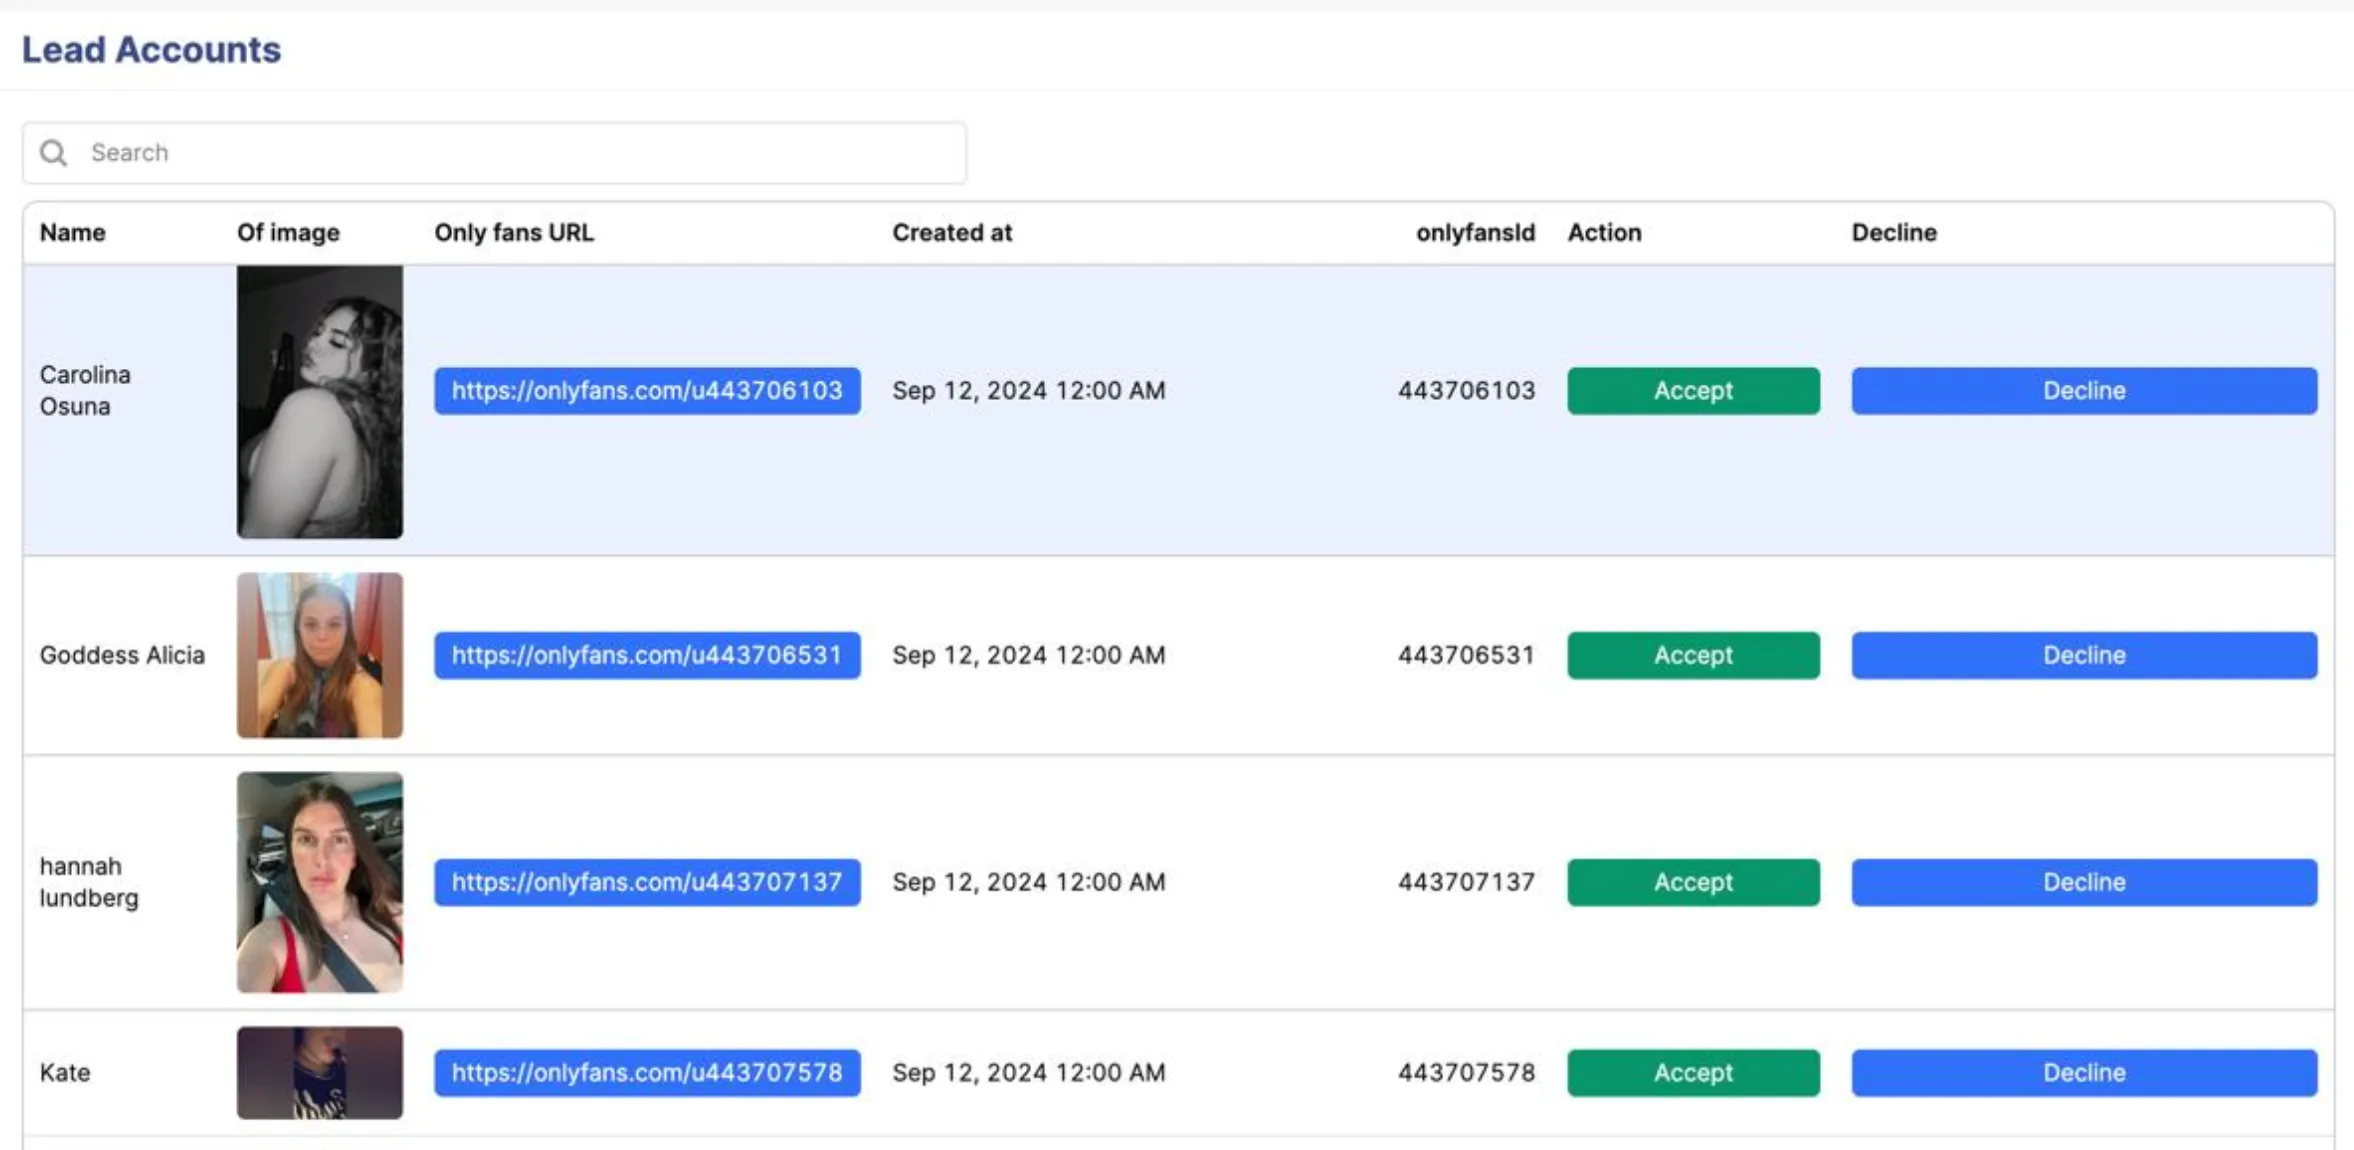Open the u443707578 profile URL link
Viewport: 2354px width, 1150px height.
tap(646, 1072)
